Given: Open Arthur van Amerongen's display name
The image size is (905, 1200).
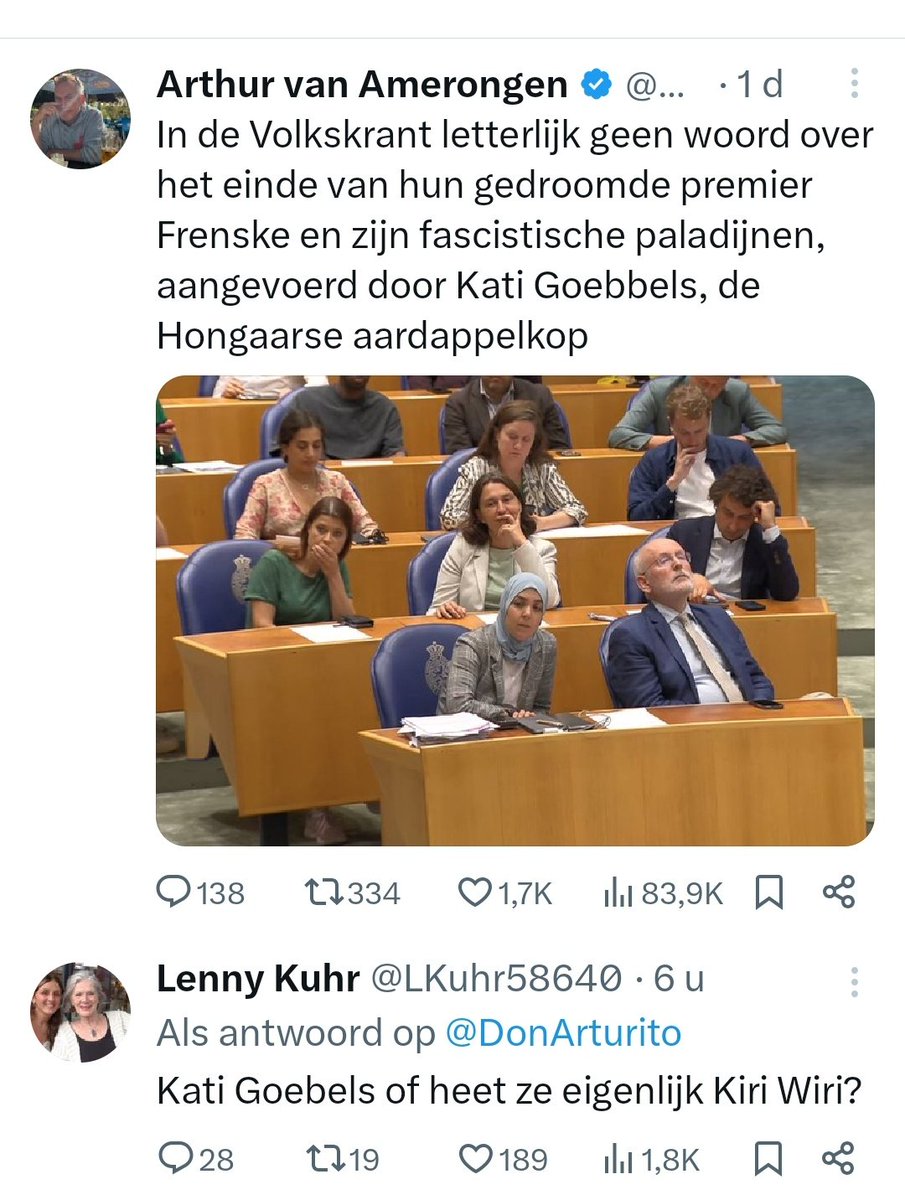Looking at the screenshot, I should 362,85.
